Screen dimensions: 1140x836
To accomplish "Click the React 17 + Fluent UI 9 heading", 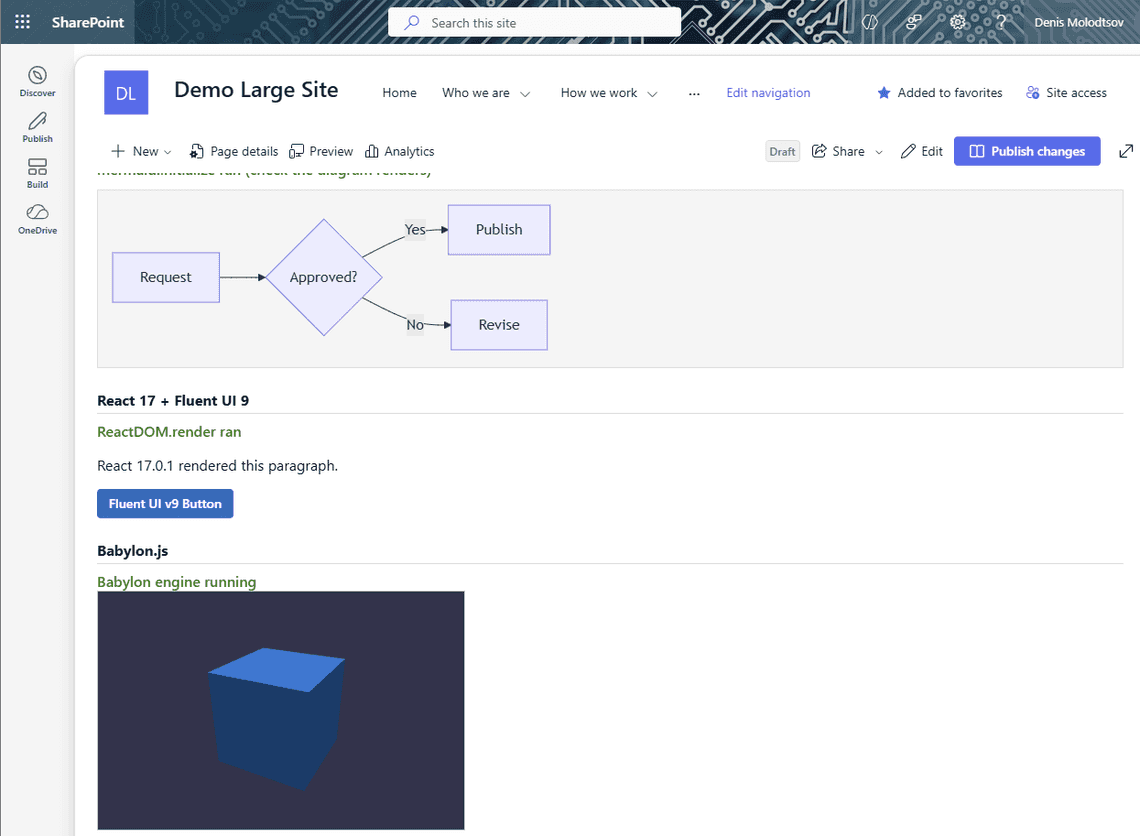I will (x=173, y=401).
